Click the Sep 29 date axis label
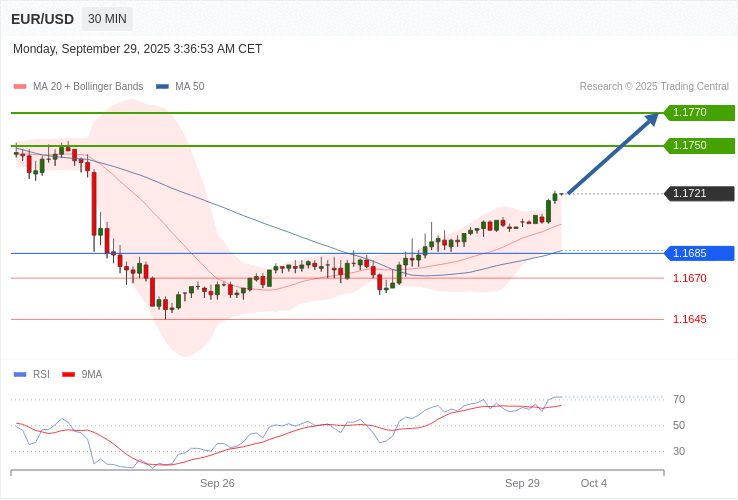738x500 pixels. pyautogui.click(x=522, y=483)
